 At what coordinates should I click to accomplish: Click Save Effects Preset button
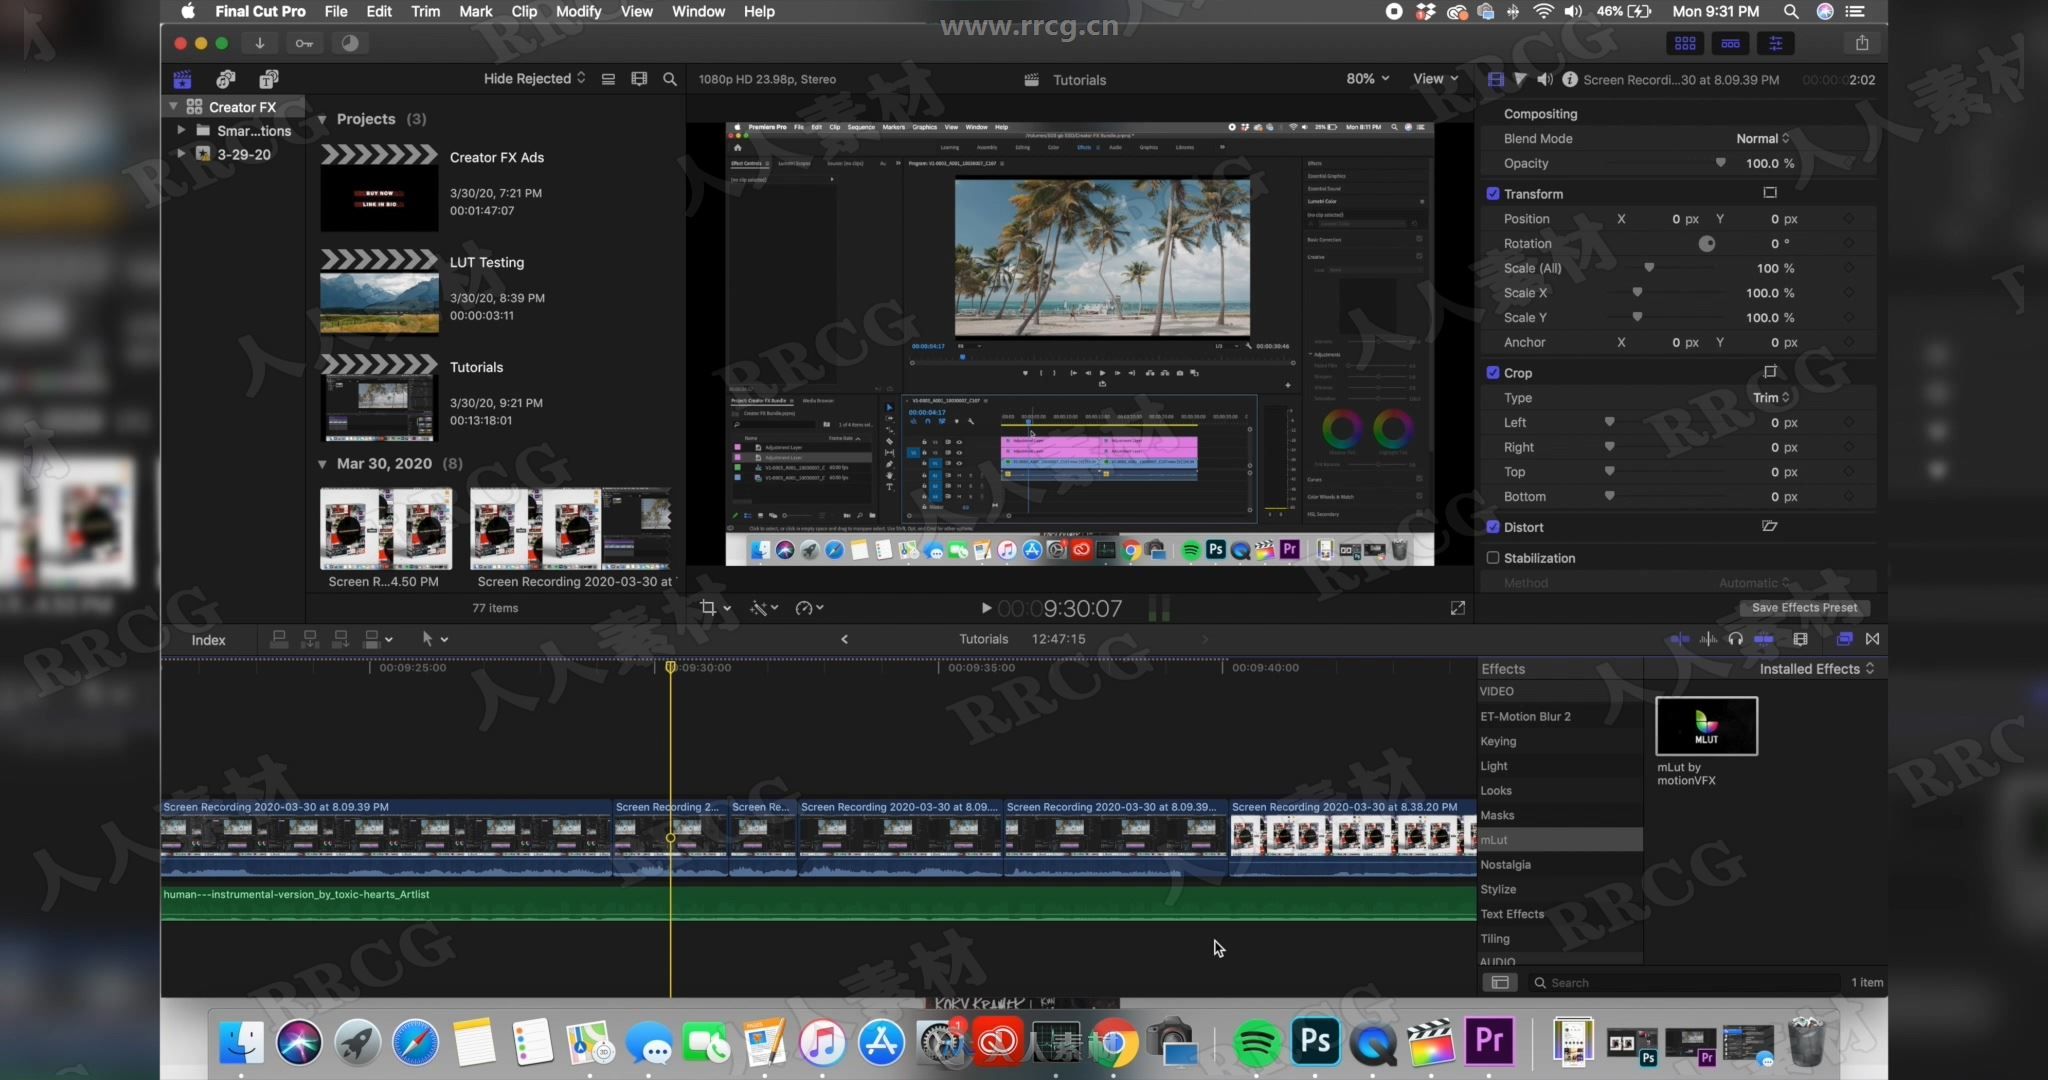click(1804, 608)
